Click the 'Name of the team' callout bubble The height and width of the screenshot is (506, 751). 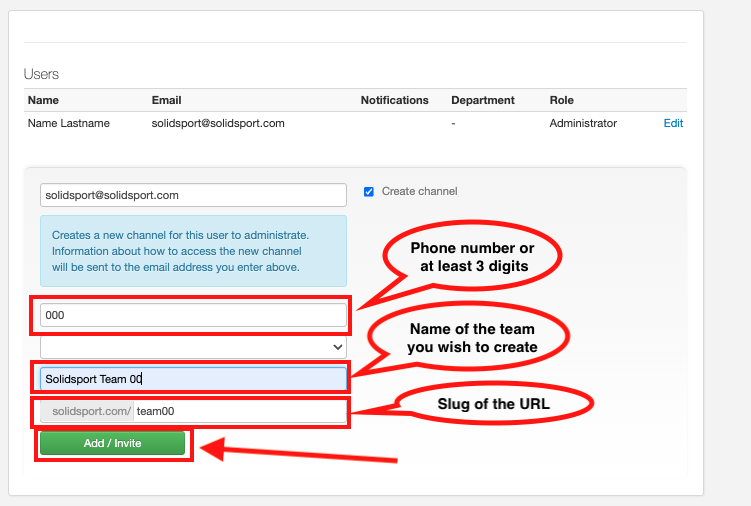(470, 338)
